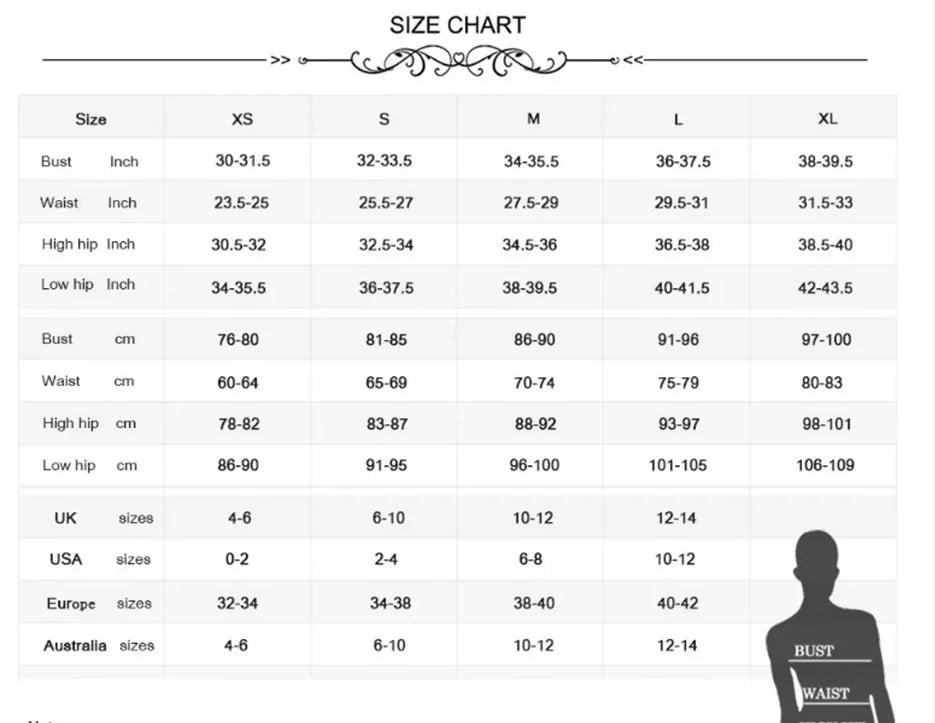Click the UK sizes value for S

387,518
